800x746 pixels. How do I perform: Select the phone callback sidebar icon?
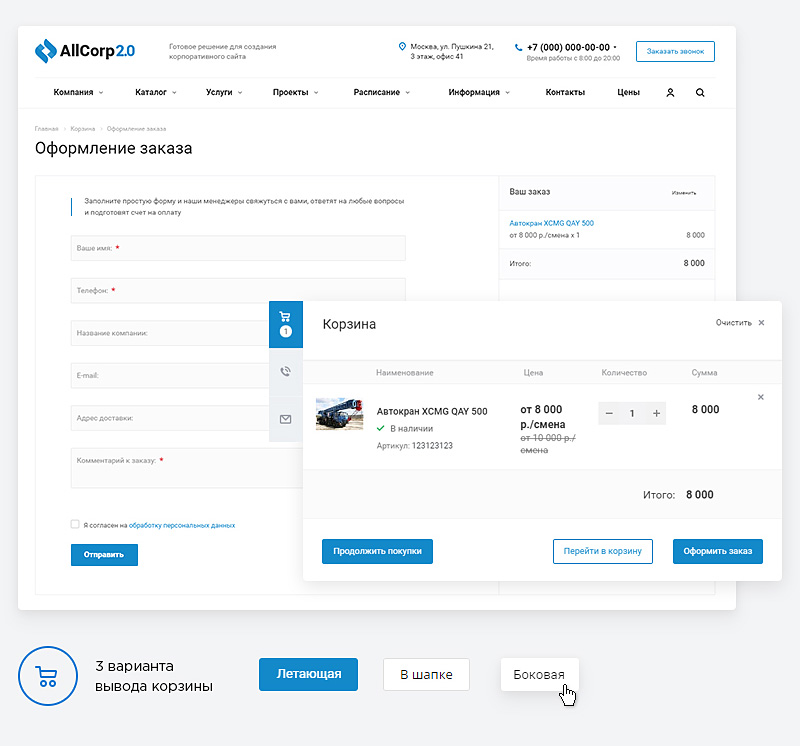[x=286, y=371]
